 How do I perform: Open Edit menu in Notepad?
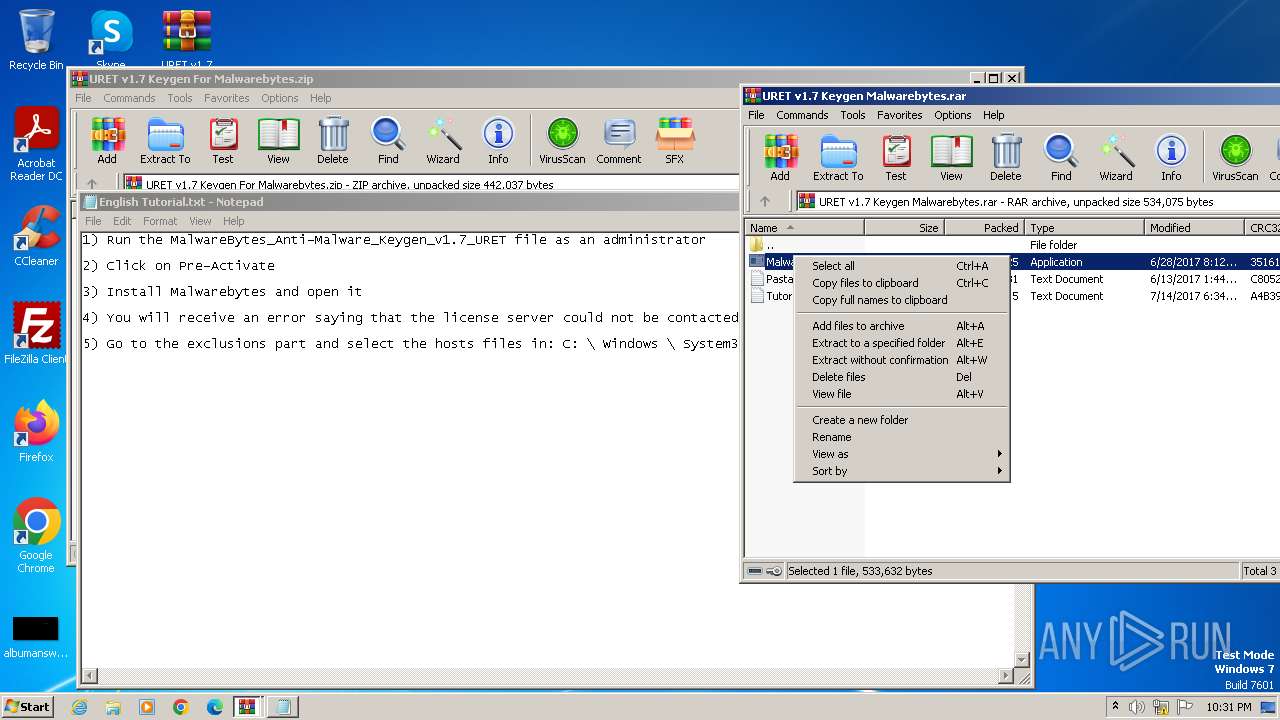click(x=122, y=221)
